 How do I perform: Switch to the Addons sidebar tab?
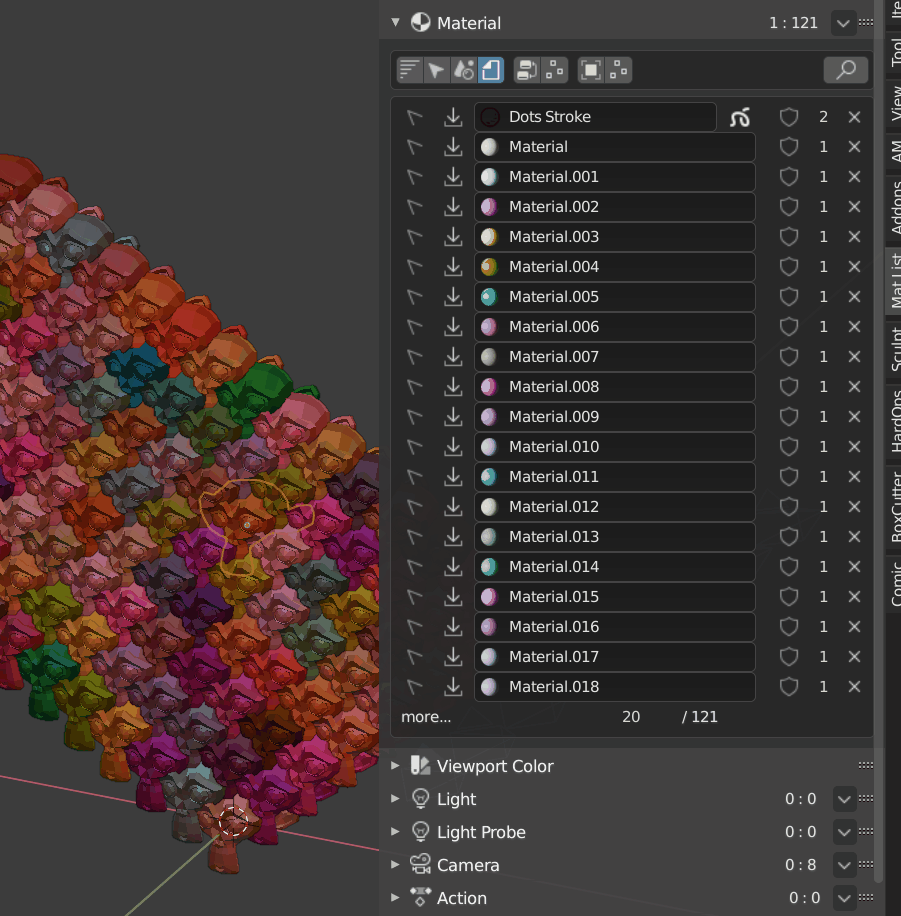[895, 208]
